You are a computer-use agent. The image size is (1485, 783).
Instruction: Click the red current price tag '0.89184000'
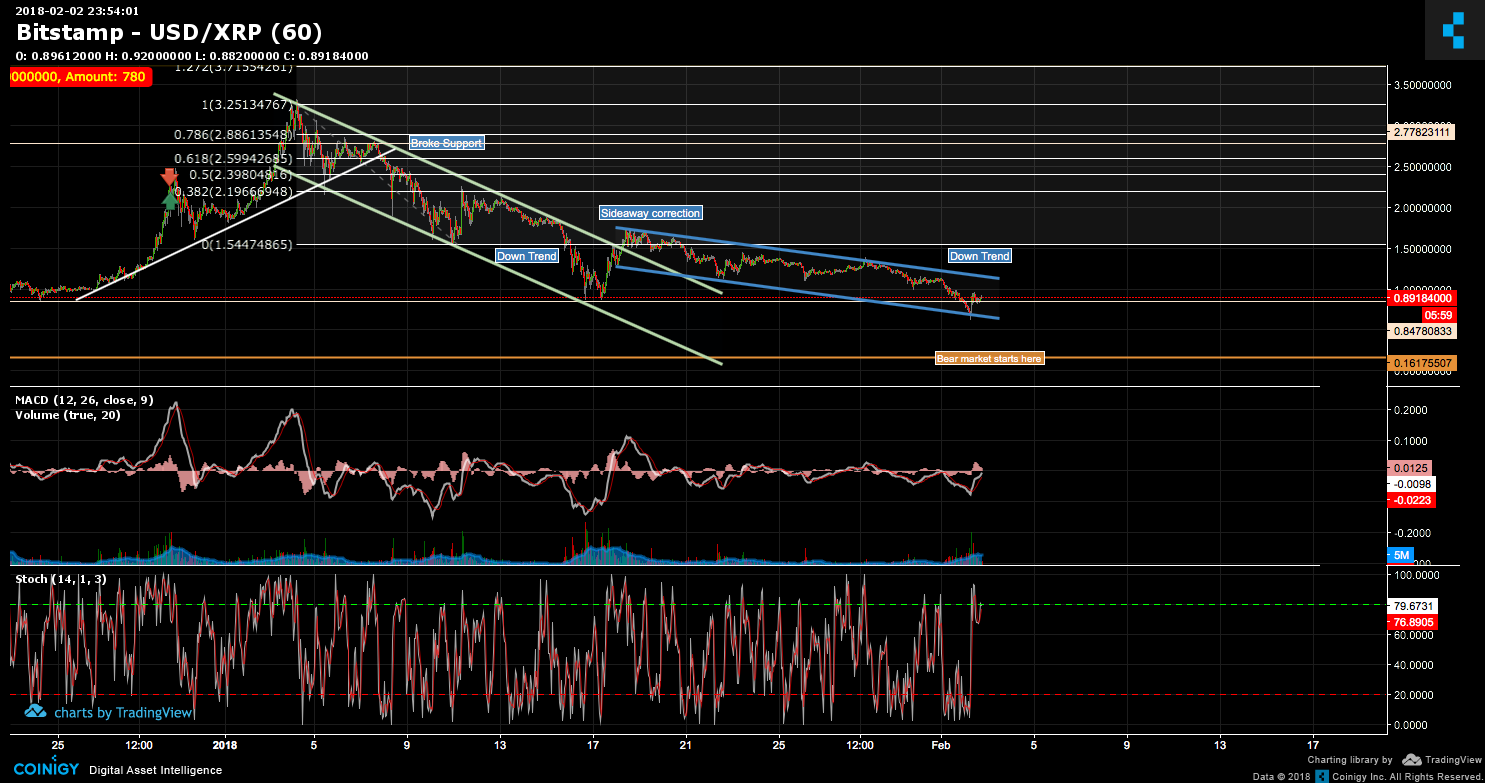1423,298
